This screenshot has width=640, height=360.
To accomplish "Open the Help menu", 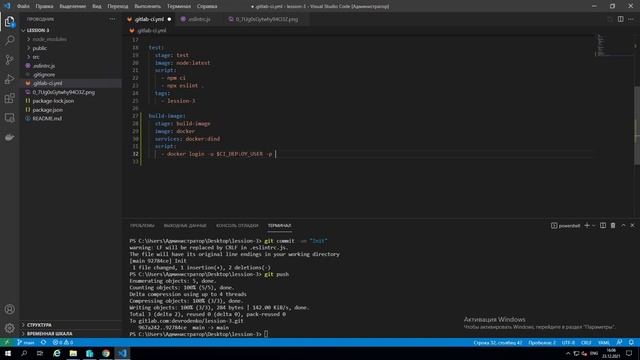I will tap(207, 7).
